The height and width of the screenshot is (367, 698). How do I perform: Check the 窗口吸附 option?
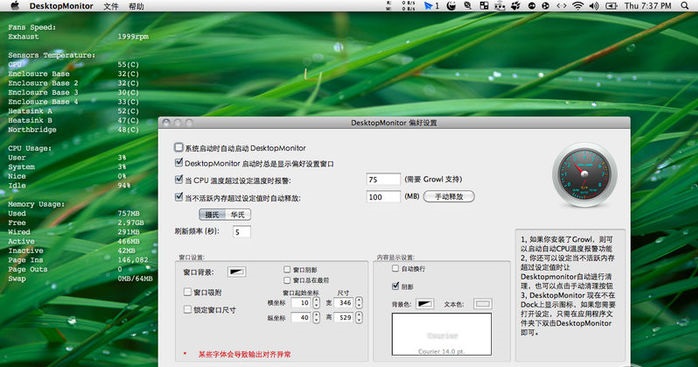pos(187,292)
